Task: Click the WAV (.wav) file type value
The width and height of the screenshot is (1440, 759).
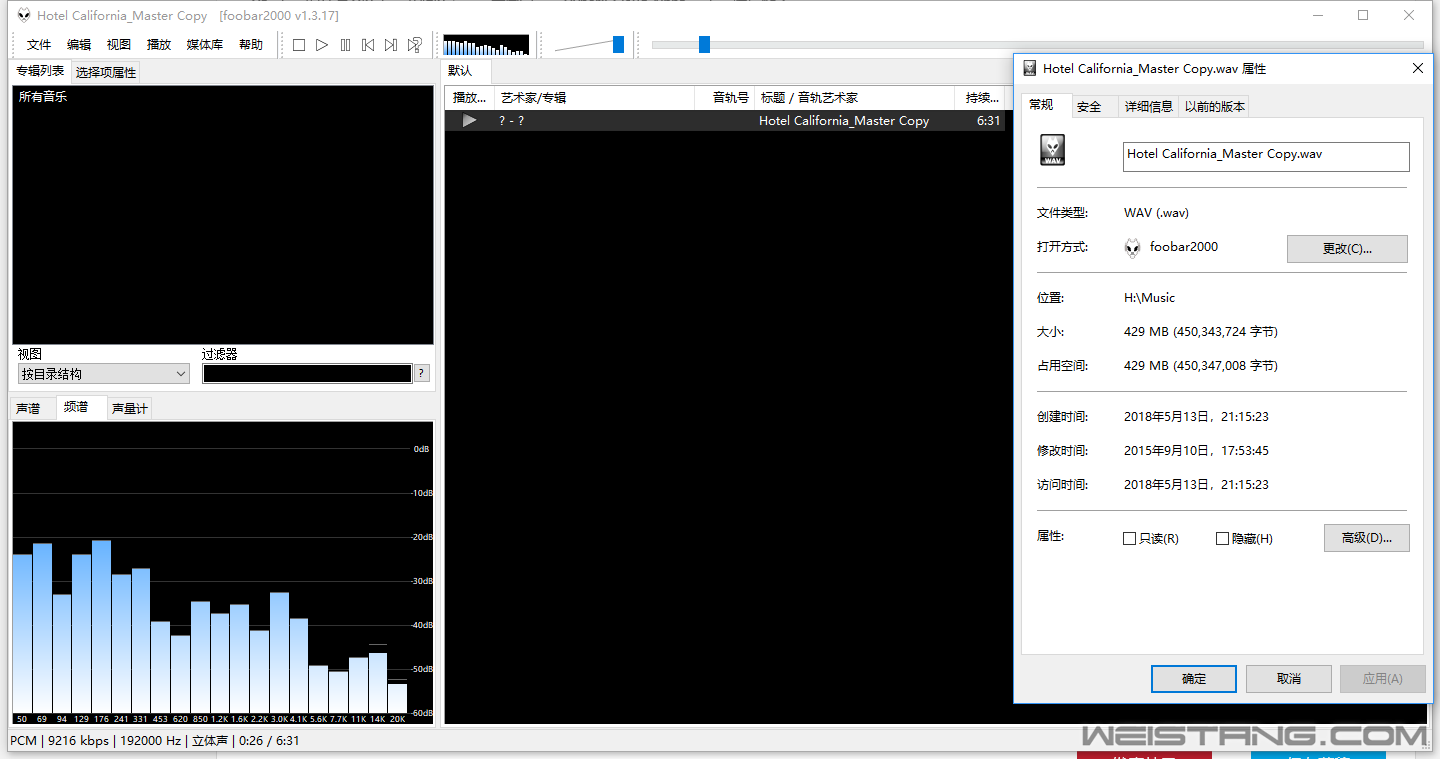Action: click(x=1156, y=213)
